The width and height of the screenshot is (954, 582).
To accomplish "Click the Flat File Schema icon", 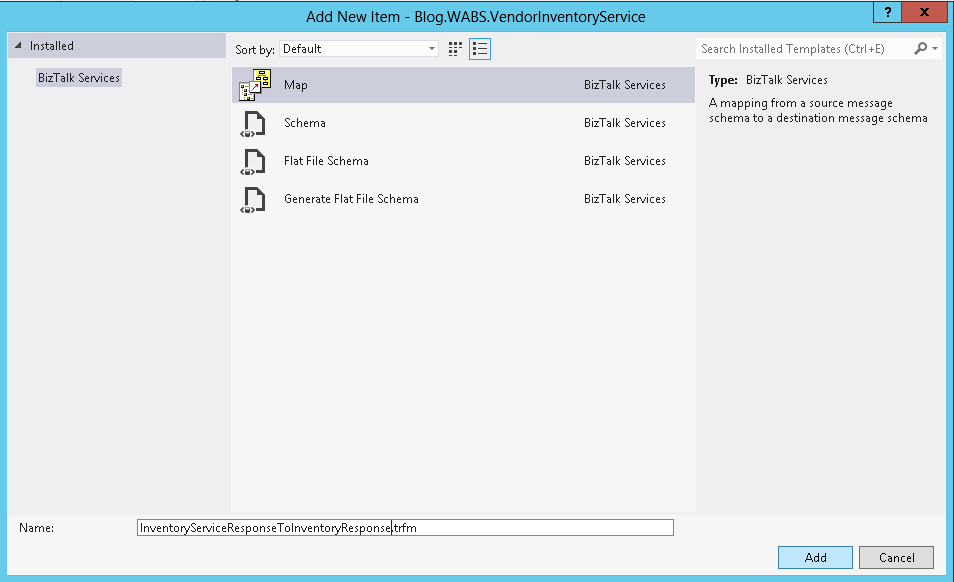I will click(253, 162).
